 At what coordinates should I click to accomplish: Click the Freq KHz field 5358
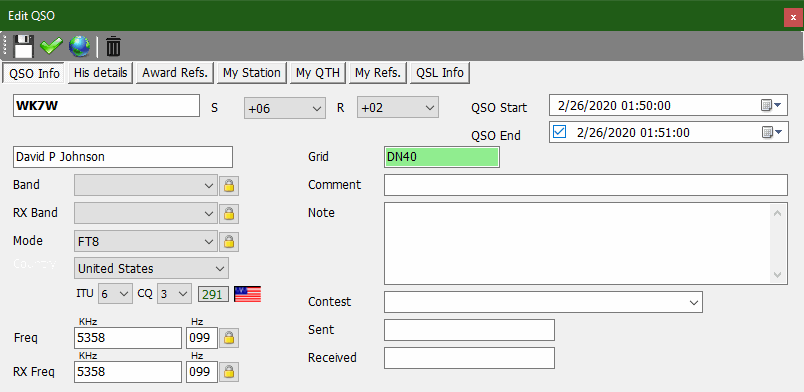tap(128, 339)
